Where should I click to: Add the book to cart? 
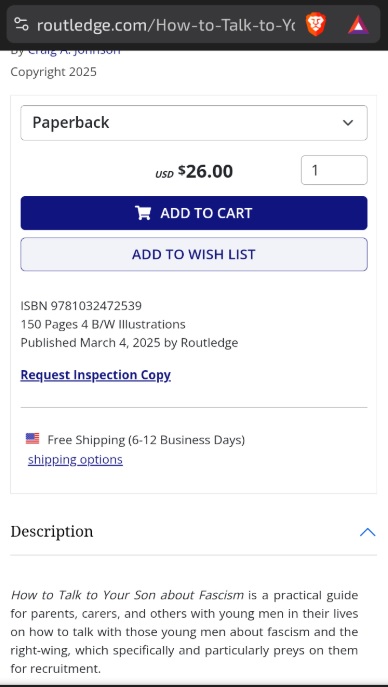[194, 213]
